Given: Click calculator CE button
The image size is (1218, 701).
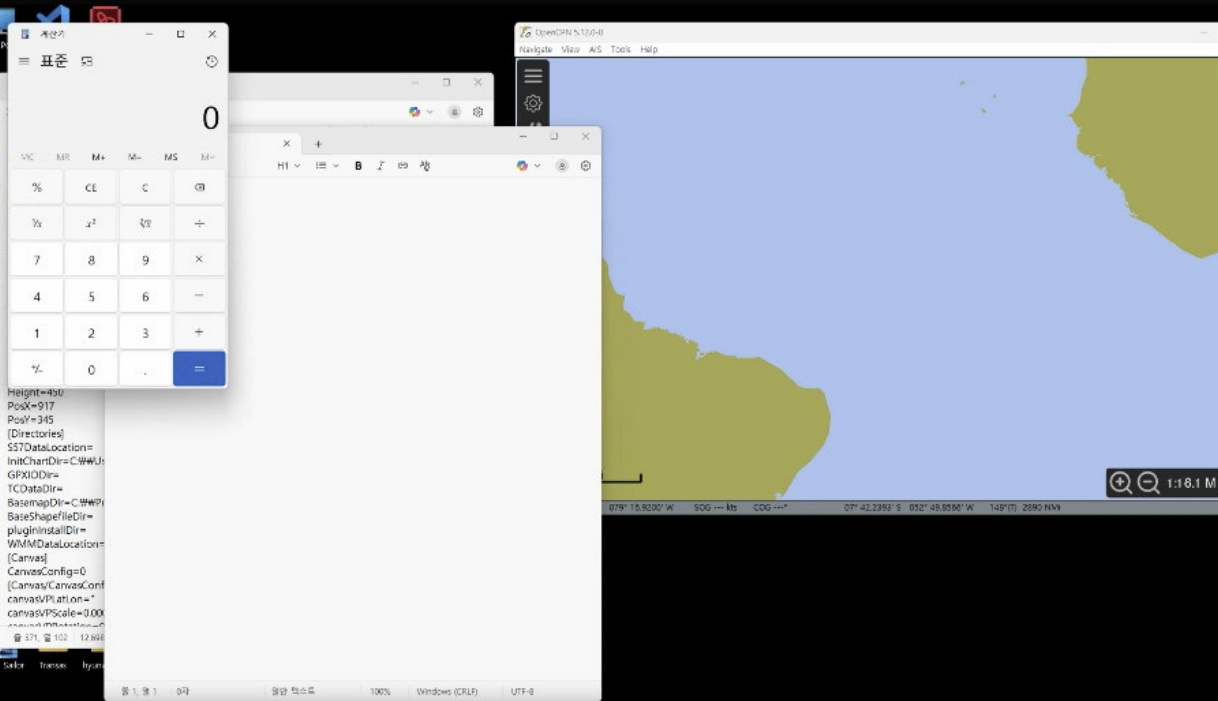Looking at the screenshot, I should pos(91,187).
